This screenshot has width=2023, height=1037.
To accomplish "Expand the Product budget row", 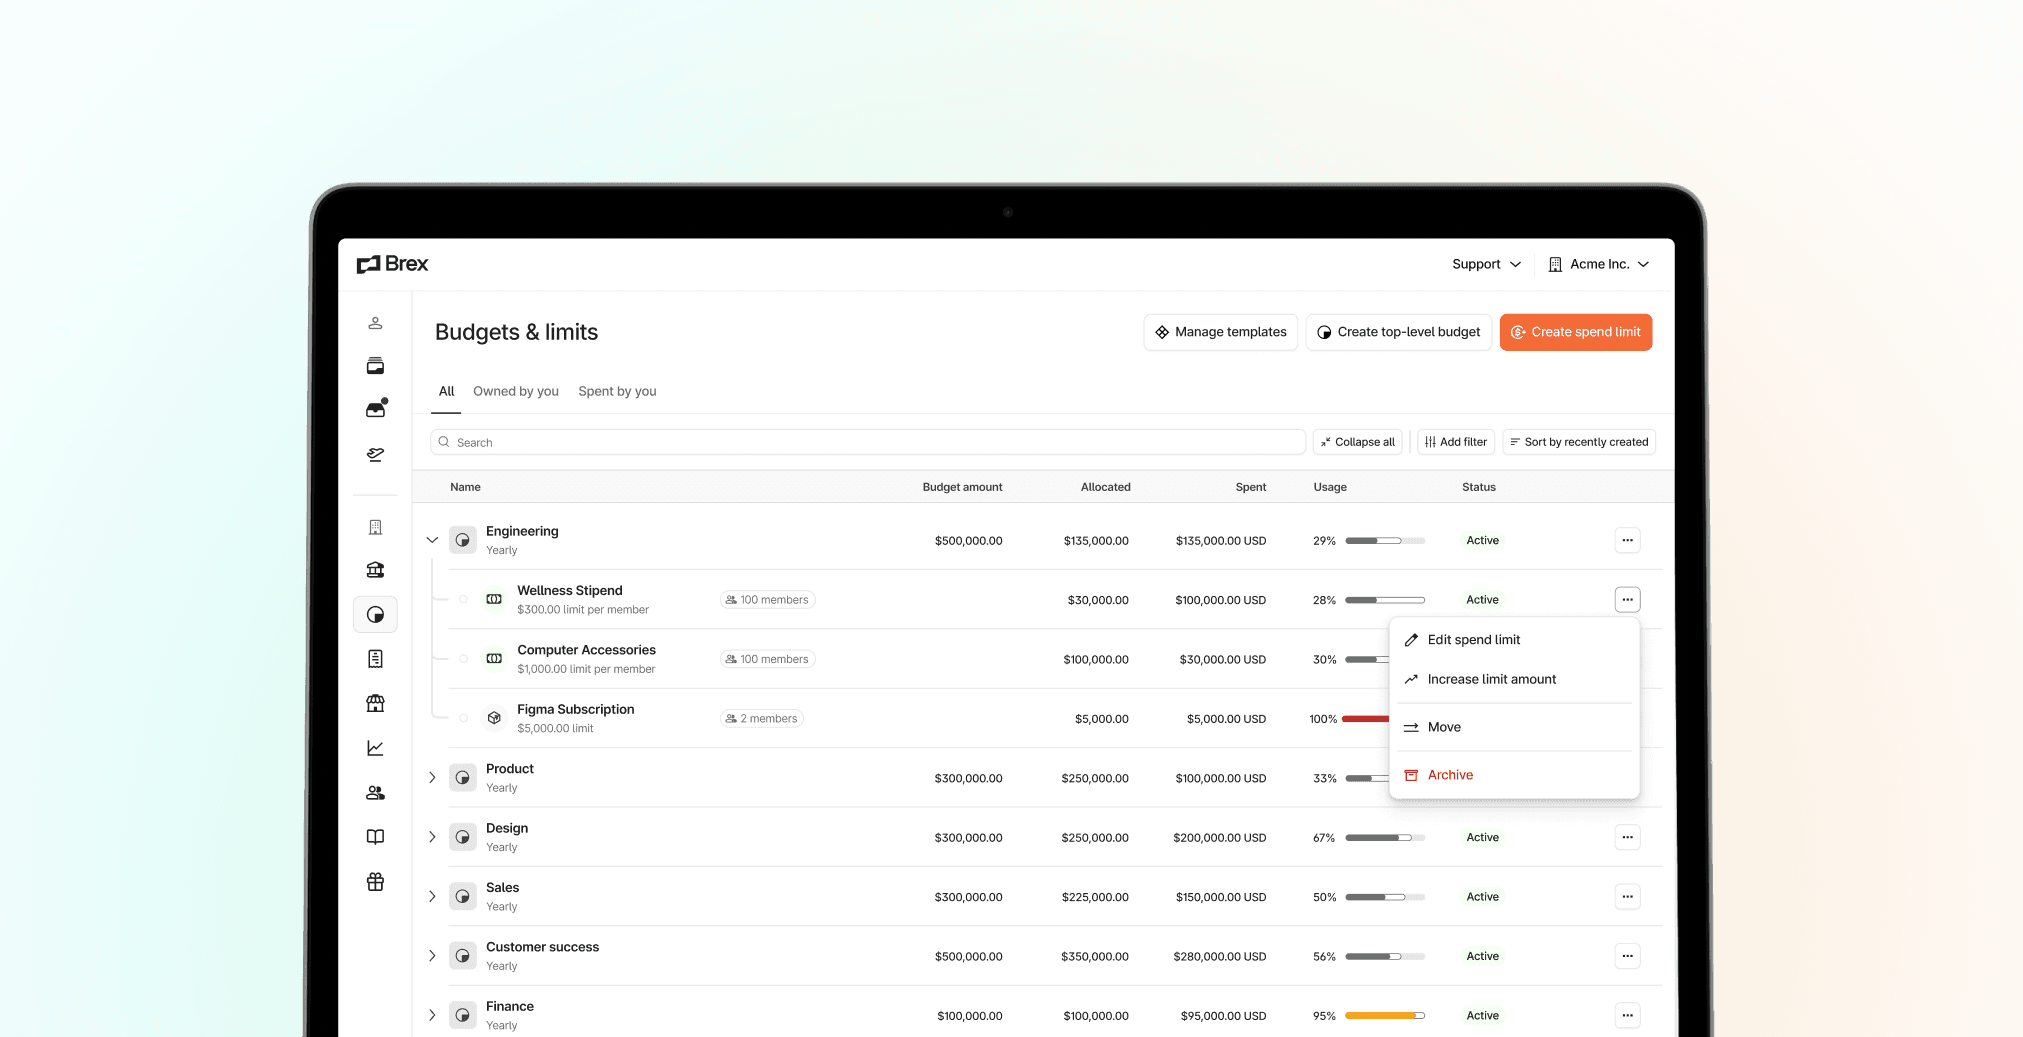I will pos(432,778).
